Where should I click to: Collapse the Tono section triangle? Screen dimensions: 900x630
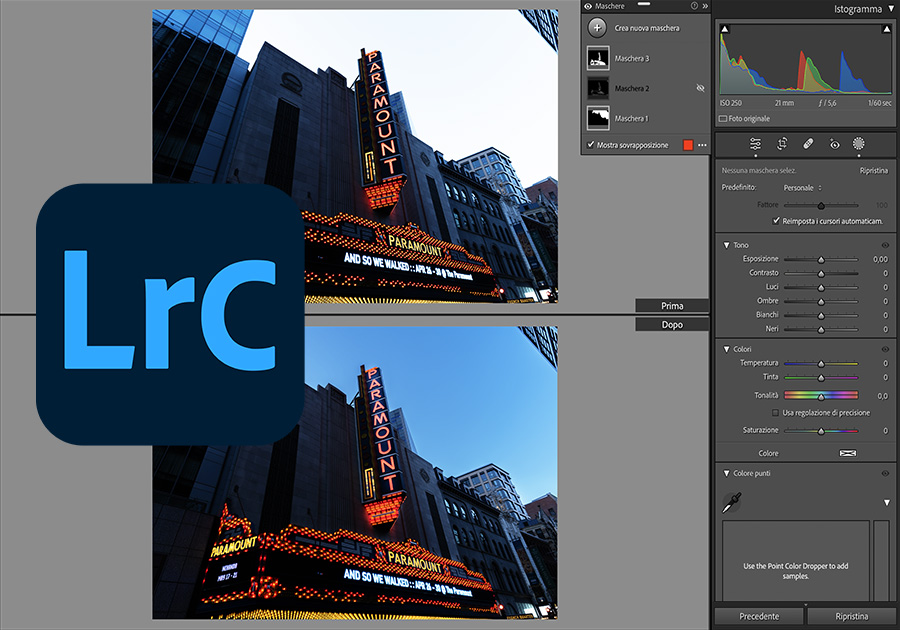[726, 245]
